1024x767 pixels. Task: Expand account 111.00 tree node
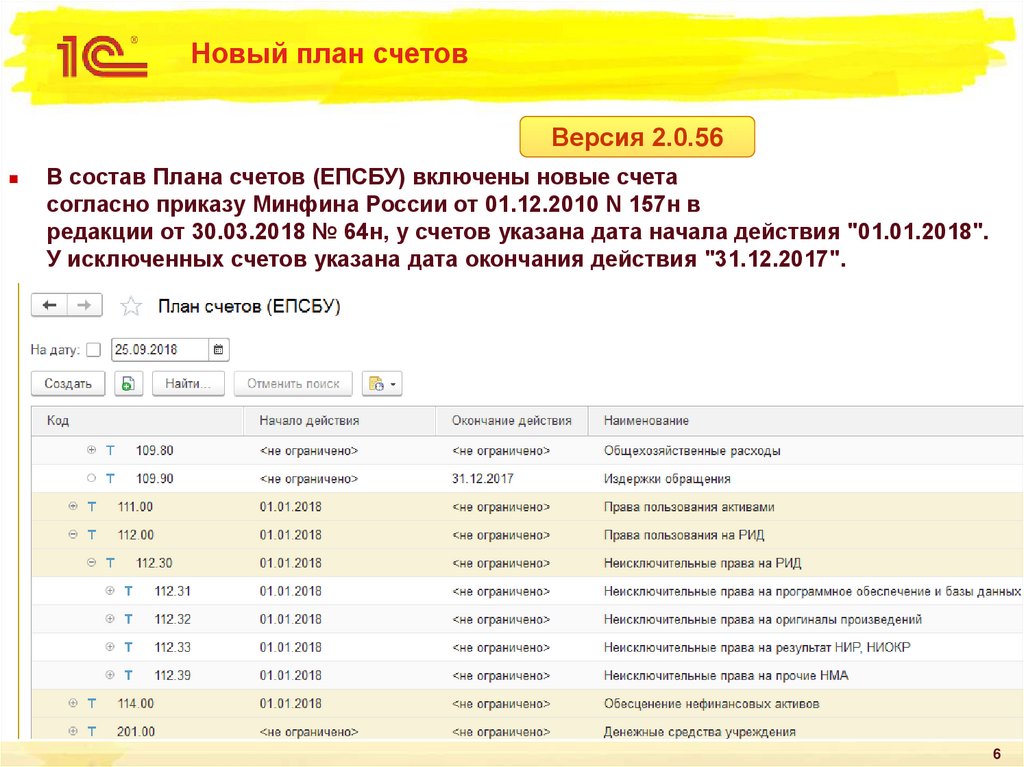point(73,507)
